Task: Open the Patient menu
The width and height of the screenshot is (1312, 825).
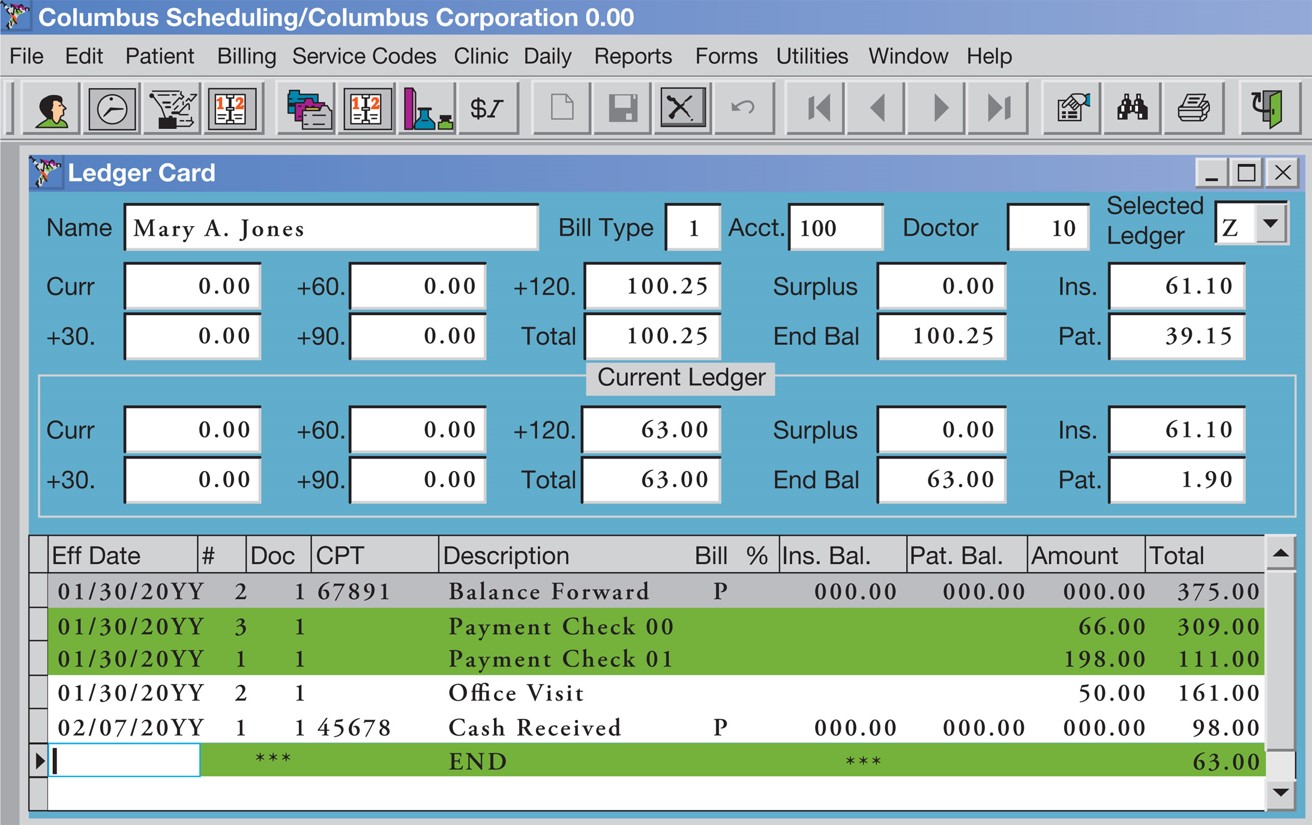Action: [x=160, y=56]
